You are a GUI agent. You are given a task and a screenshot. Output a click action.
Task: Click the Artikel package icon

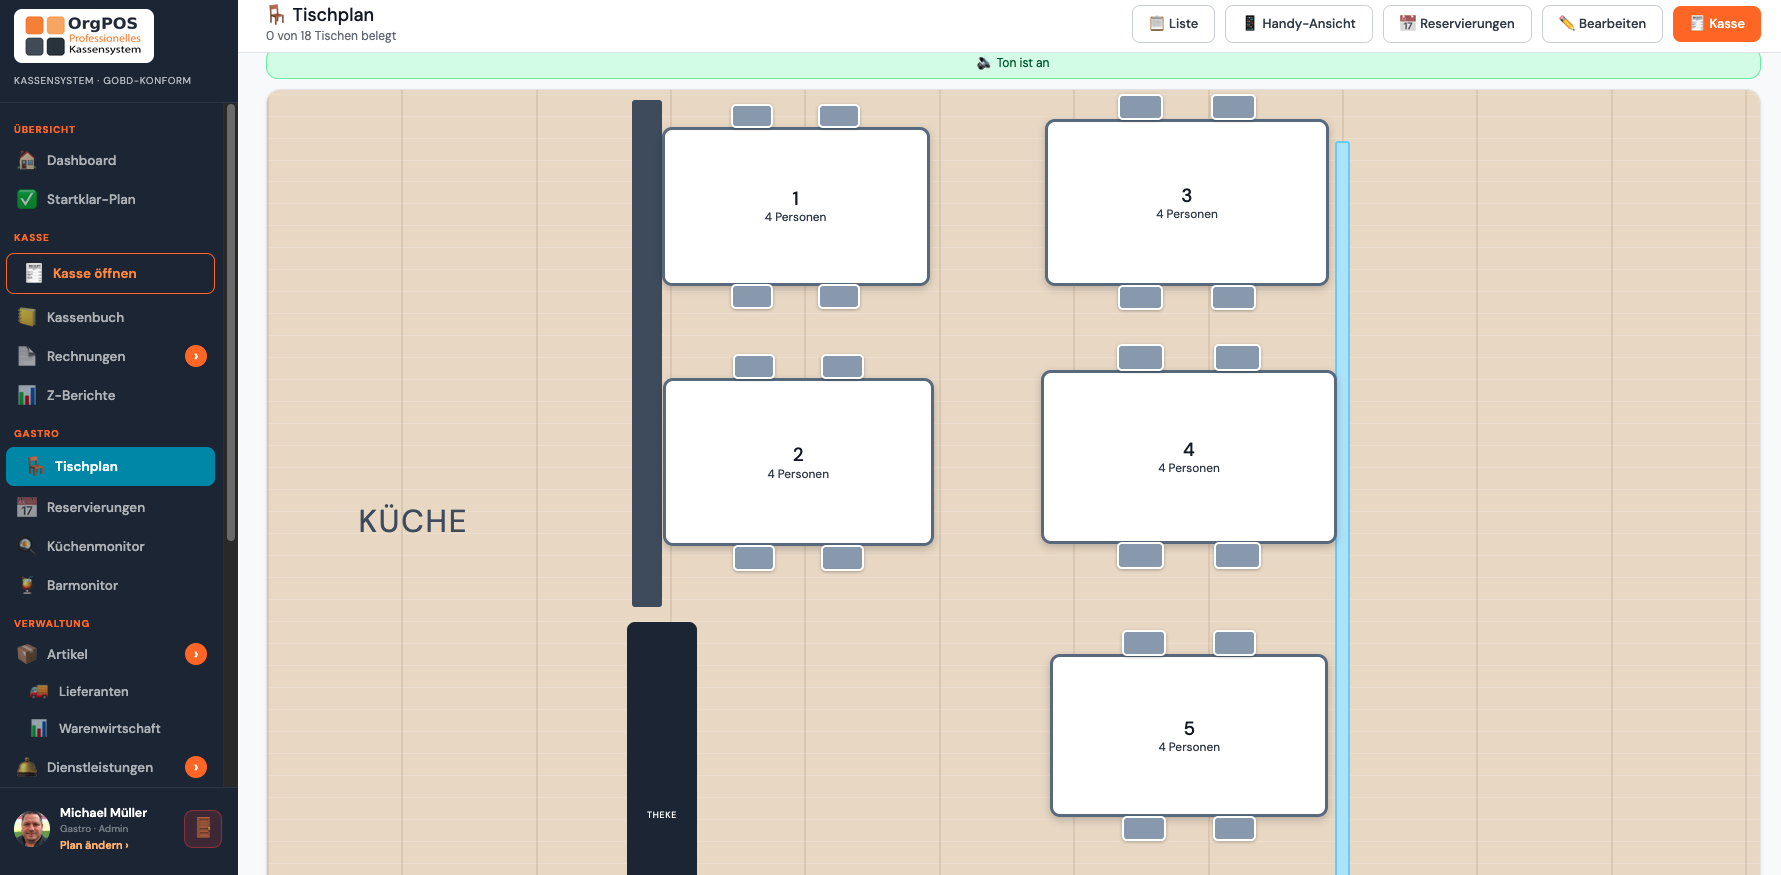(x=27, y=654)
